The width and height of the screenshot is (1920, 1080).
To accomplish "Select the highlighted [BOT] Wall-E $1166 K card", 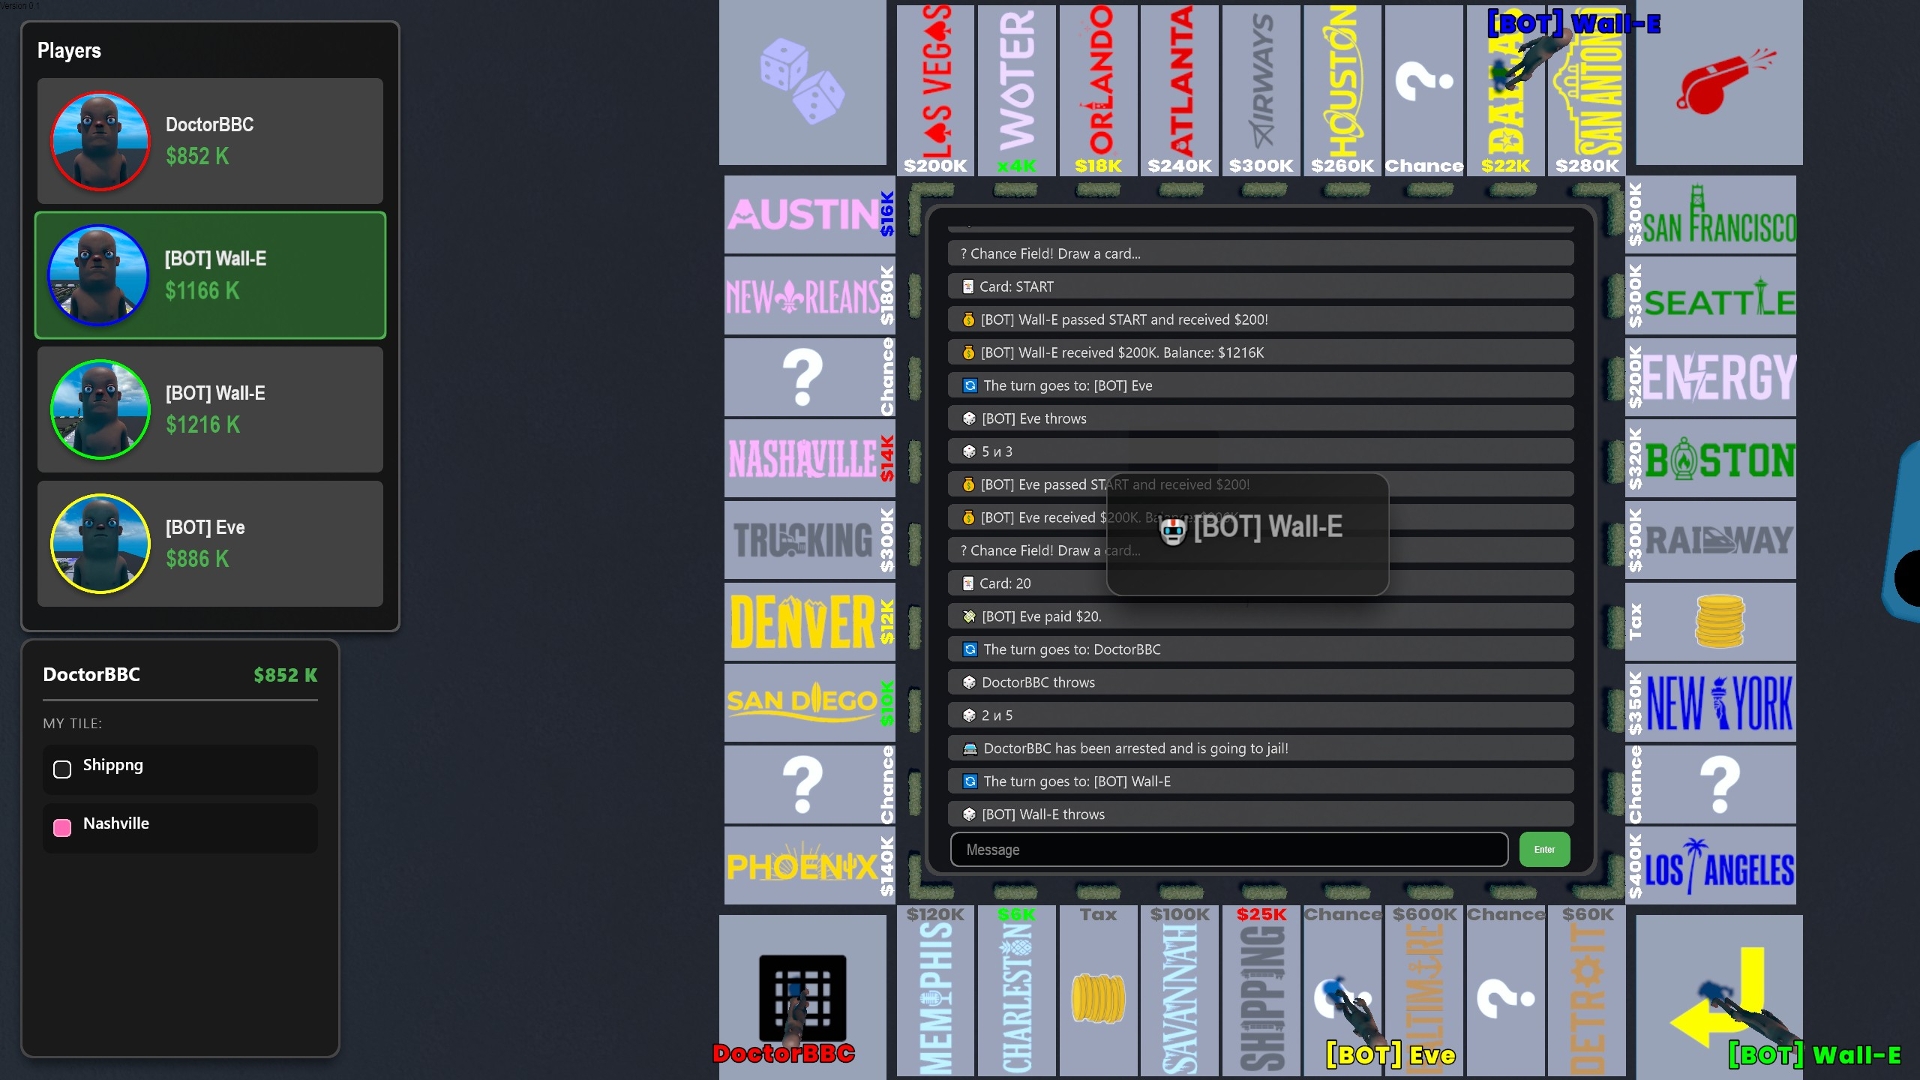I will click(210, 275).
